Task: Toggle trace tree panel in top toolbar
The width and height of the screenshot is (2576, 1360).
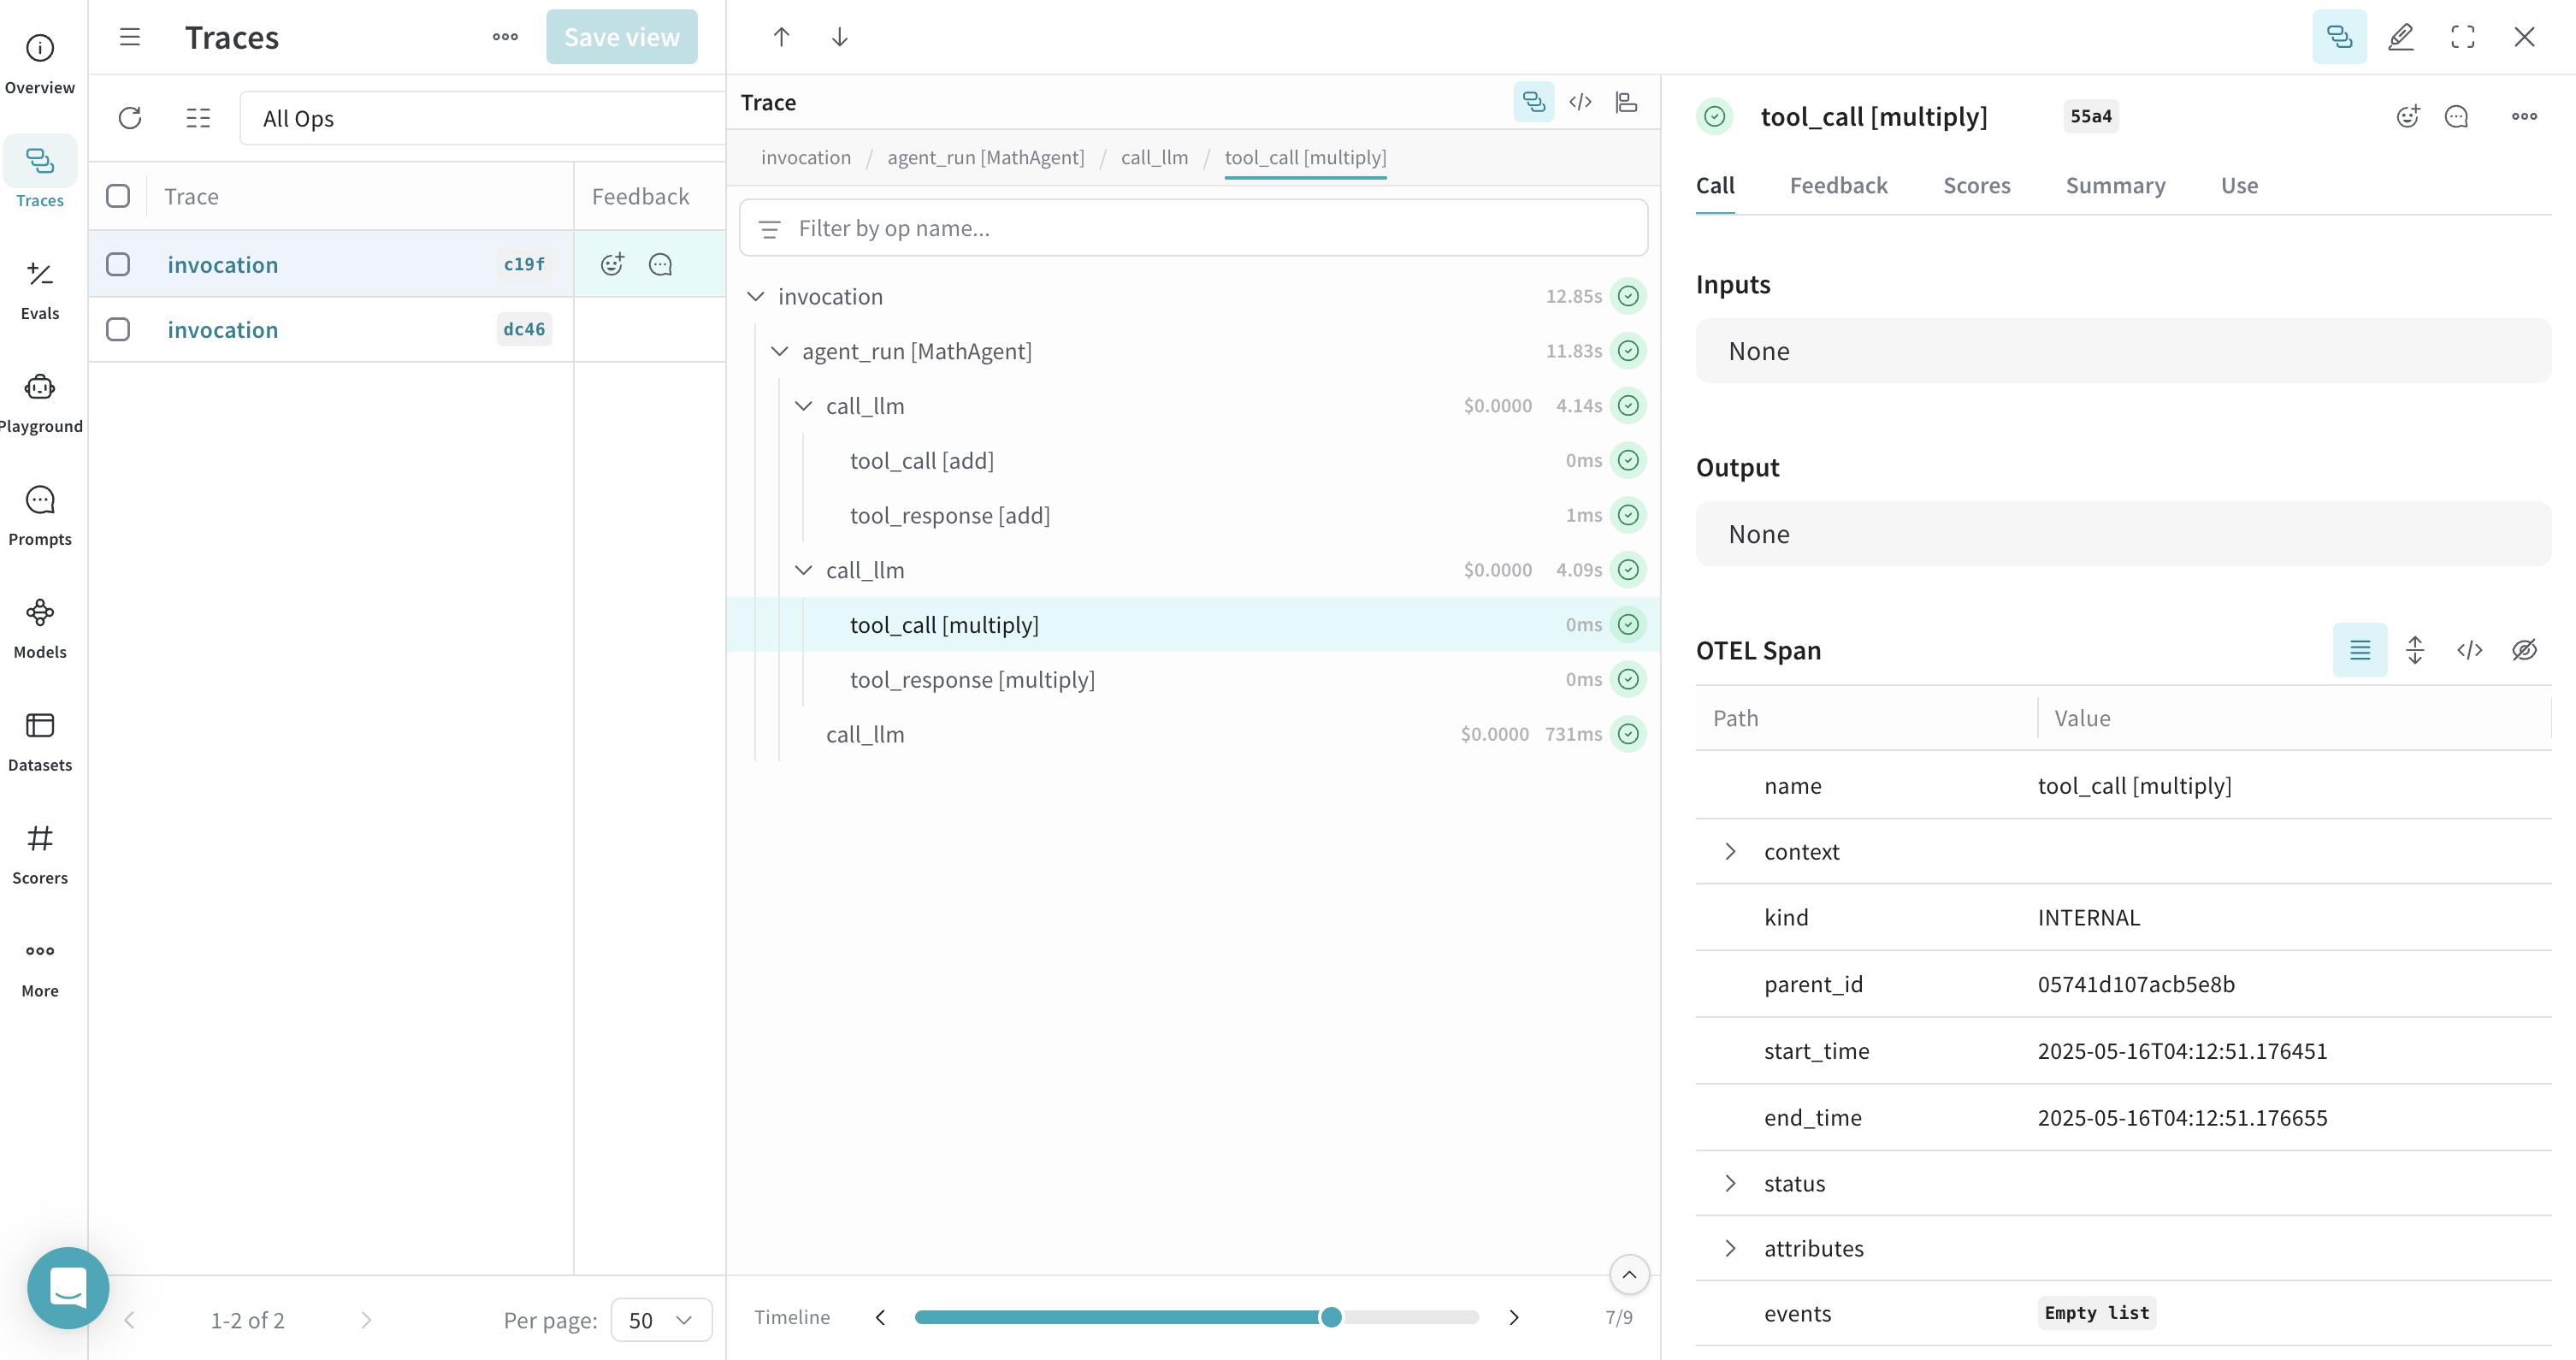Action: (x=2339, y=37)
